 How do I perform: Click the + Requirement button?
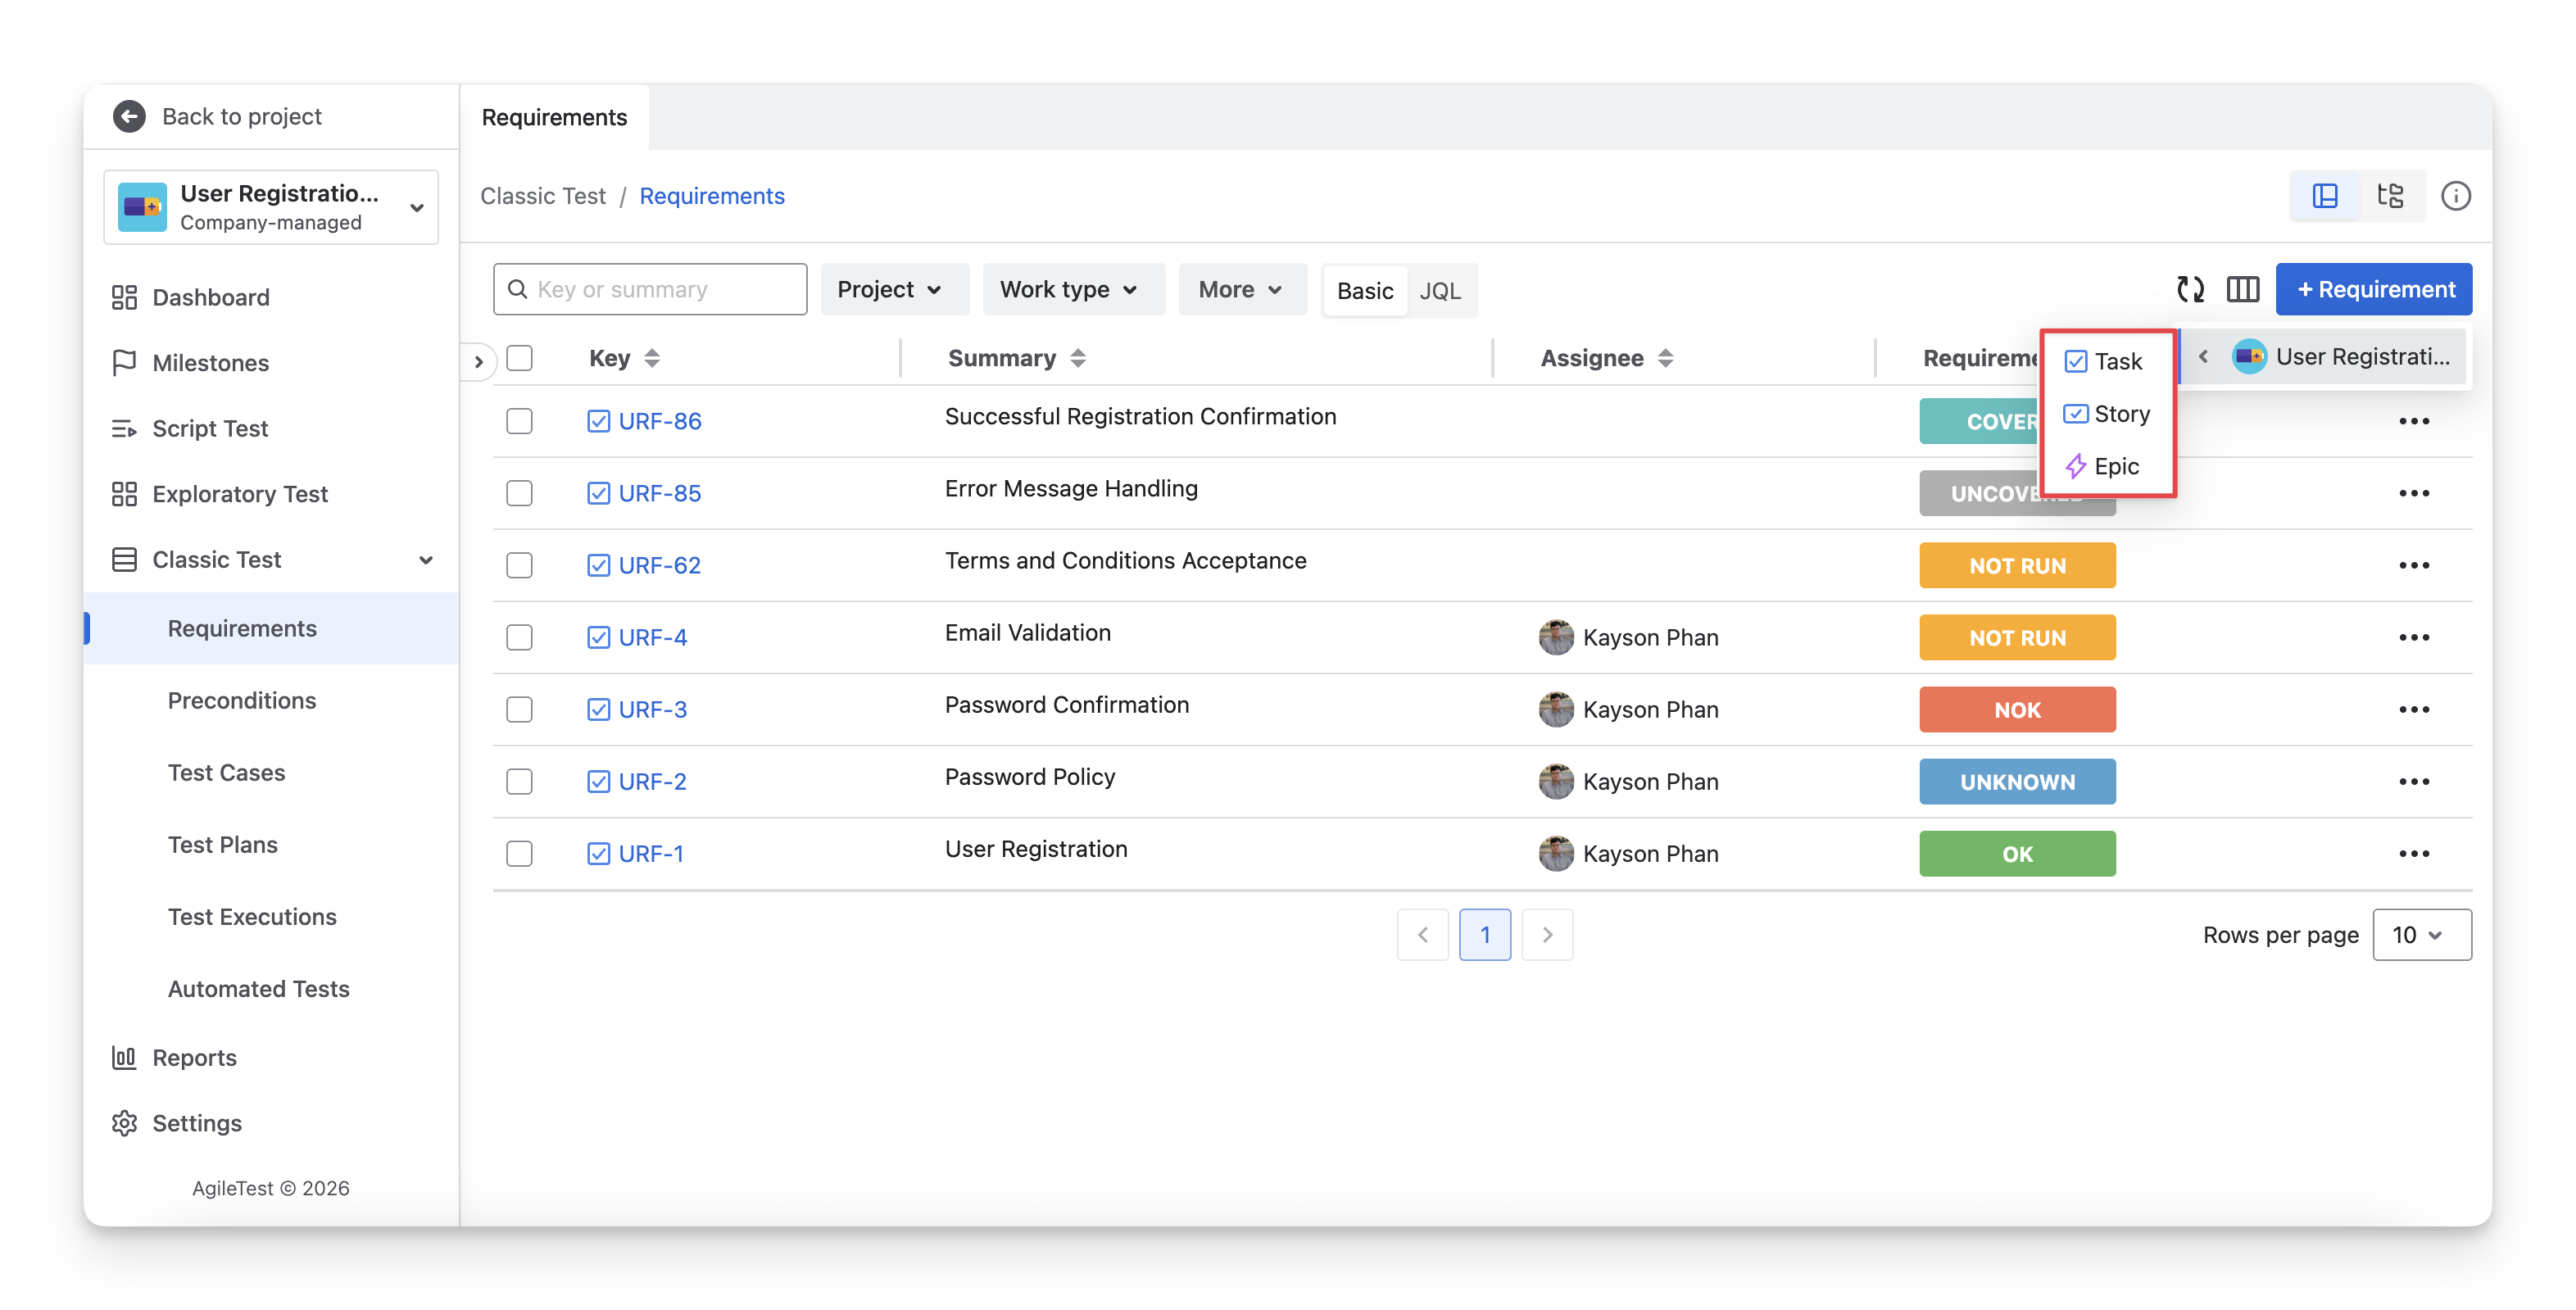pos(2373,289)
